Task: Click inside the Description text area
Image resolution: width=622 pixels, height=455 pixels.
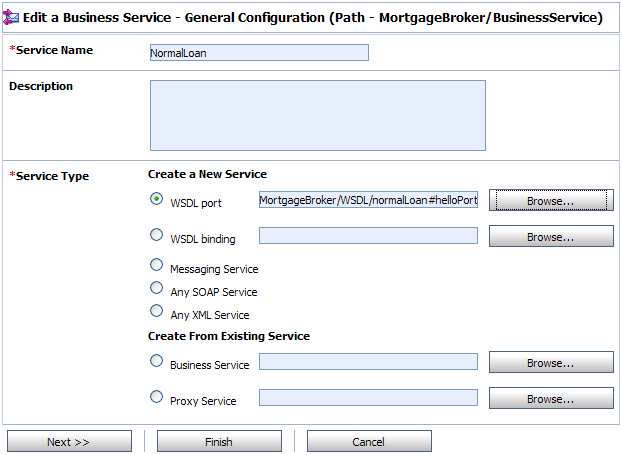Action: click(318, 115)
